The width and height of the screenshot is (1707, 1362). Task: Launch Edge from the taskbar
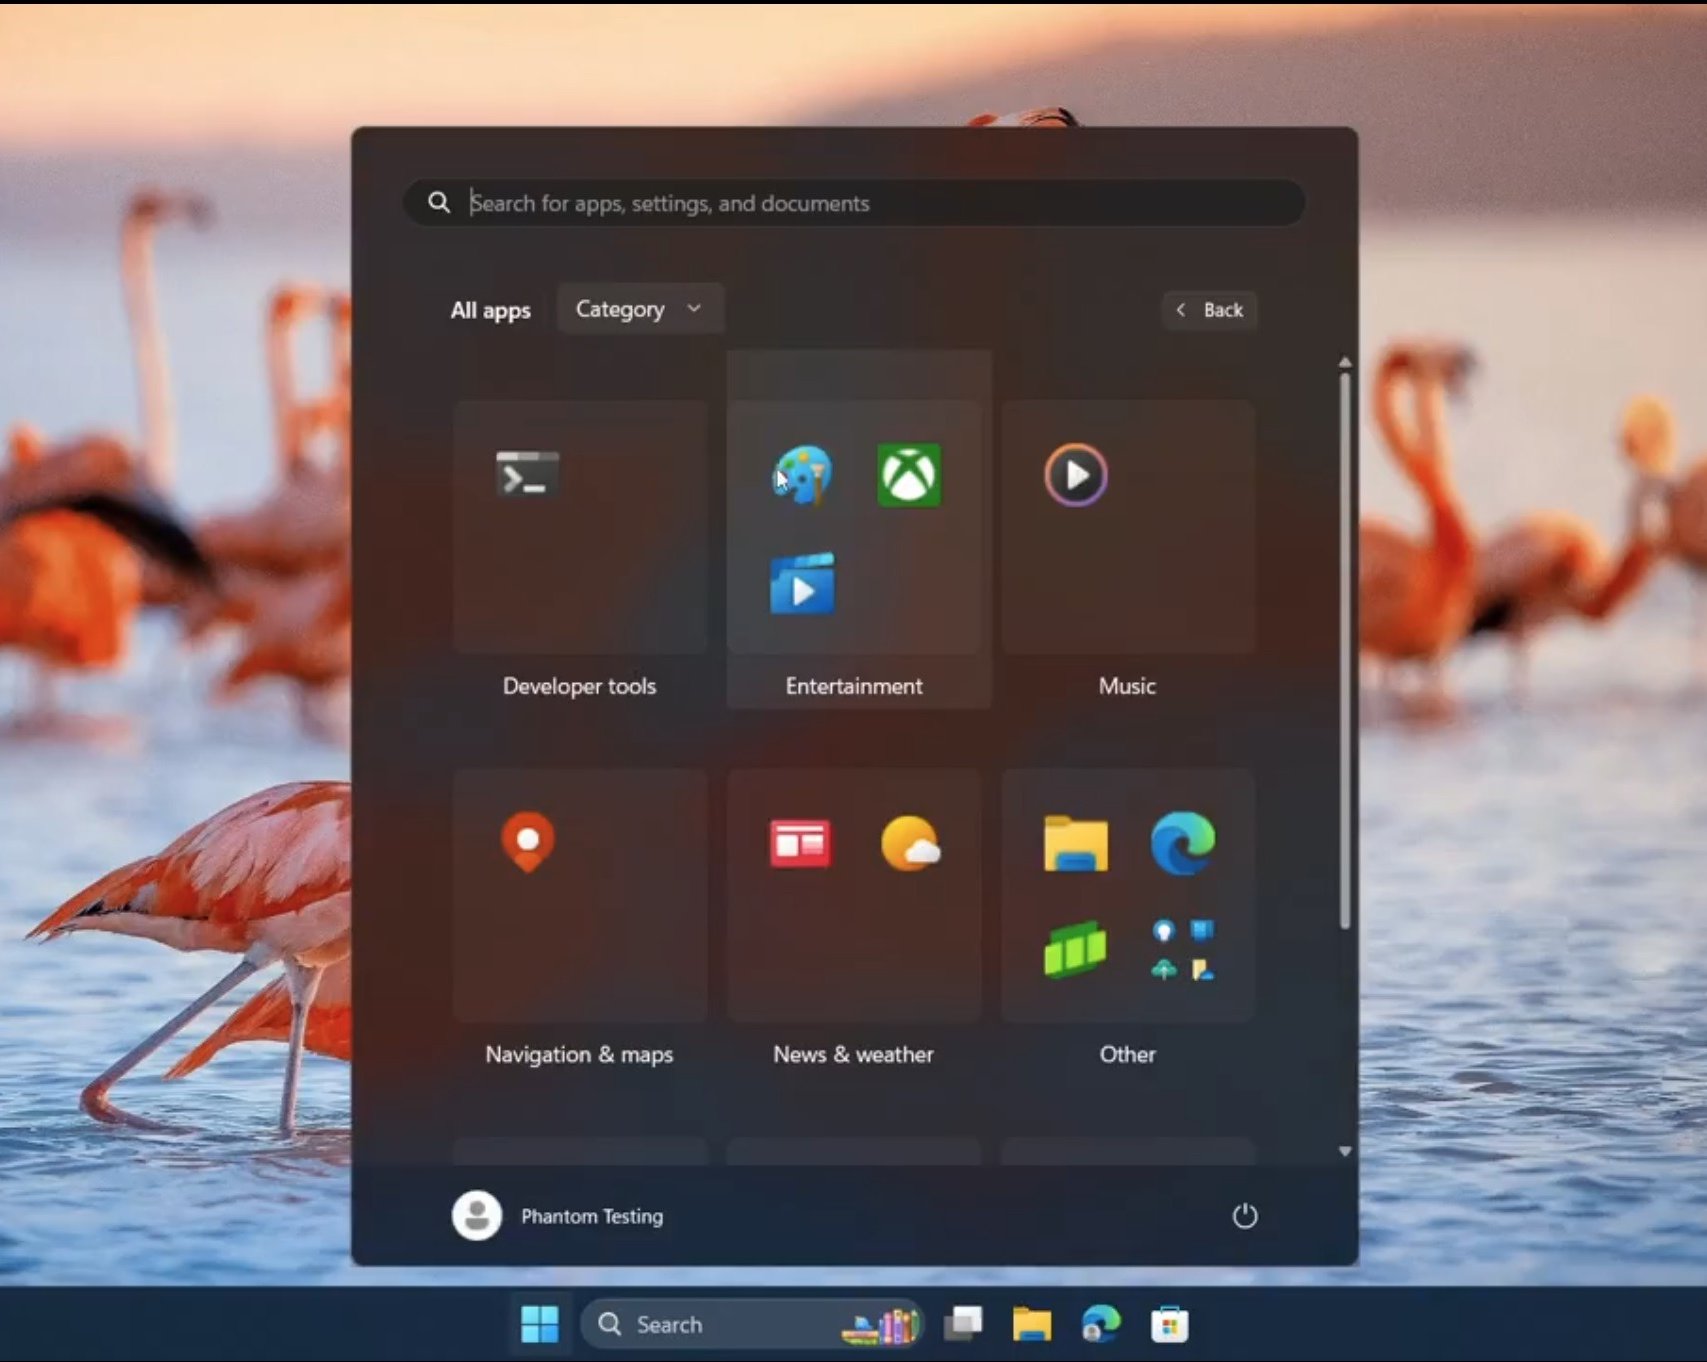[x=1101, y=1324]
